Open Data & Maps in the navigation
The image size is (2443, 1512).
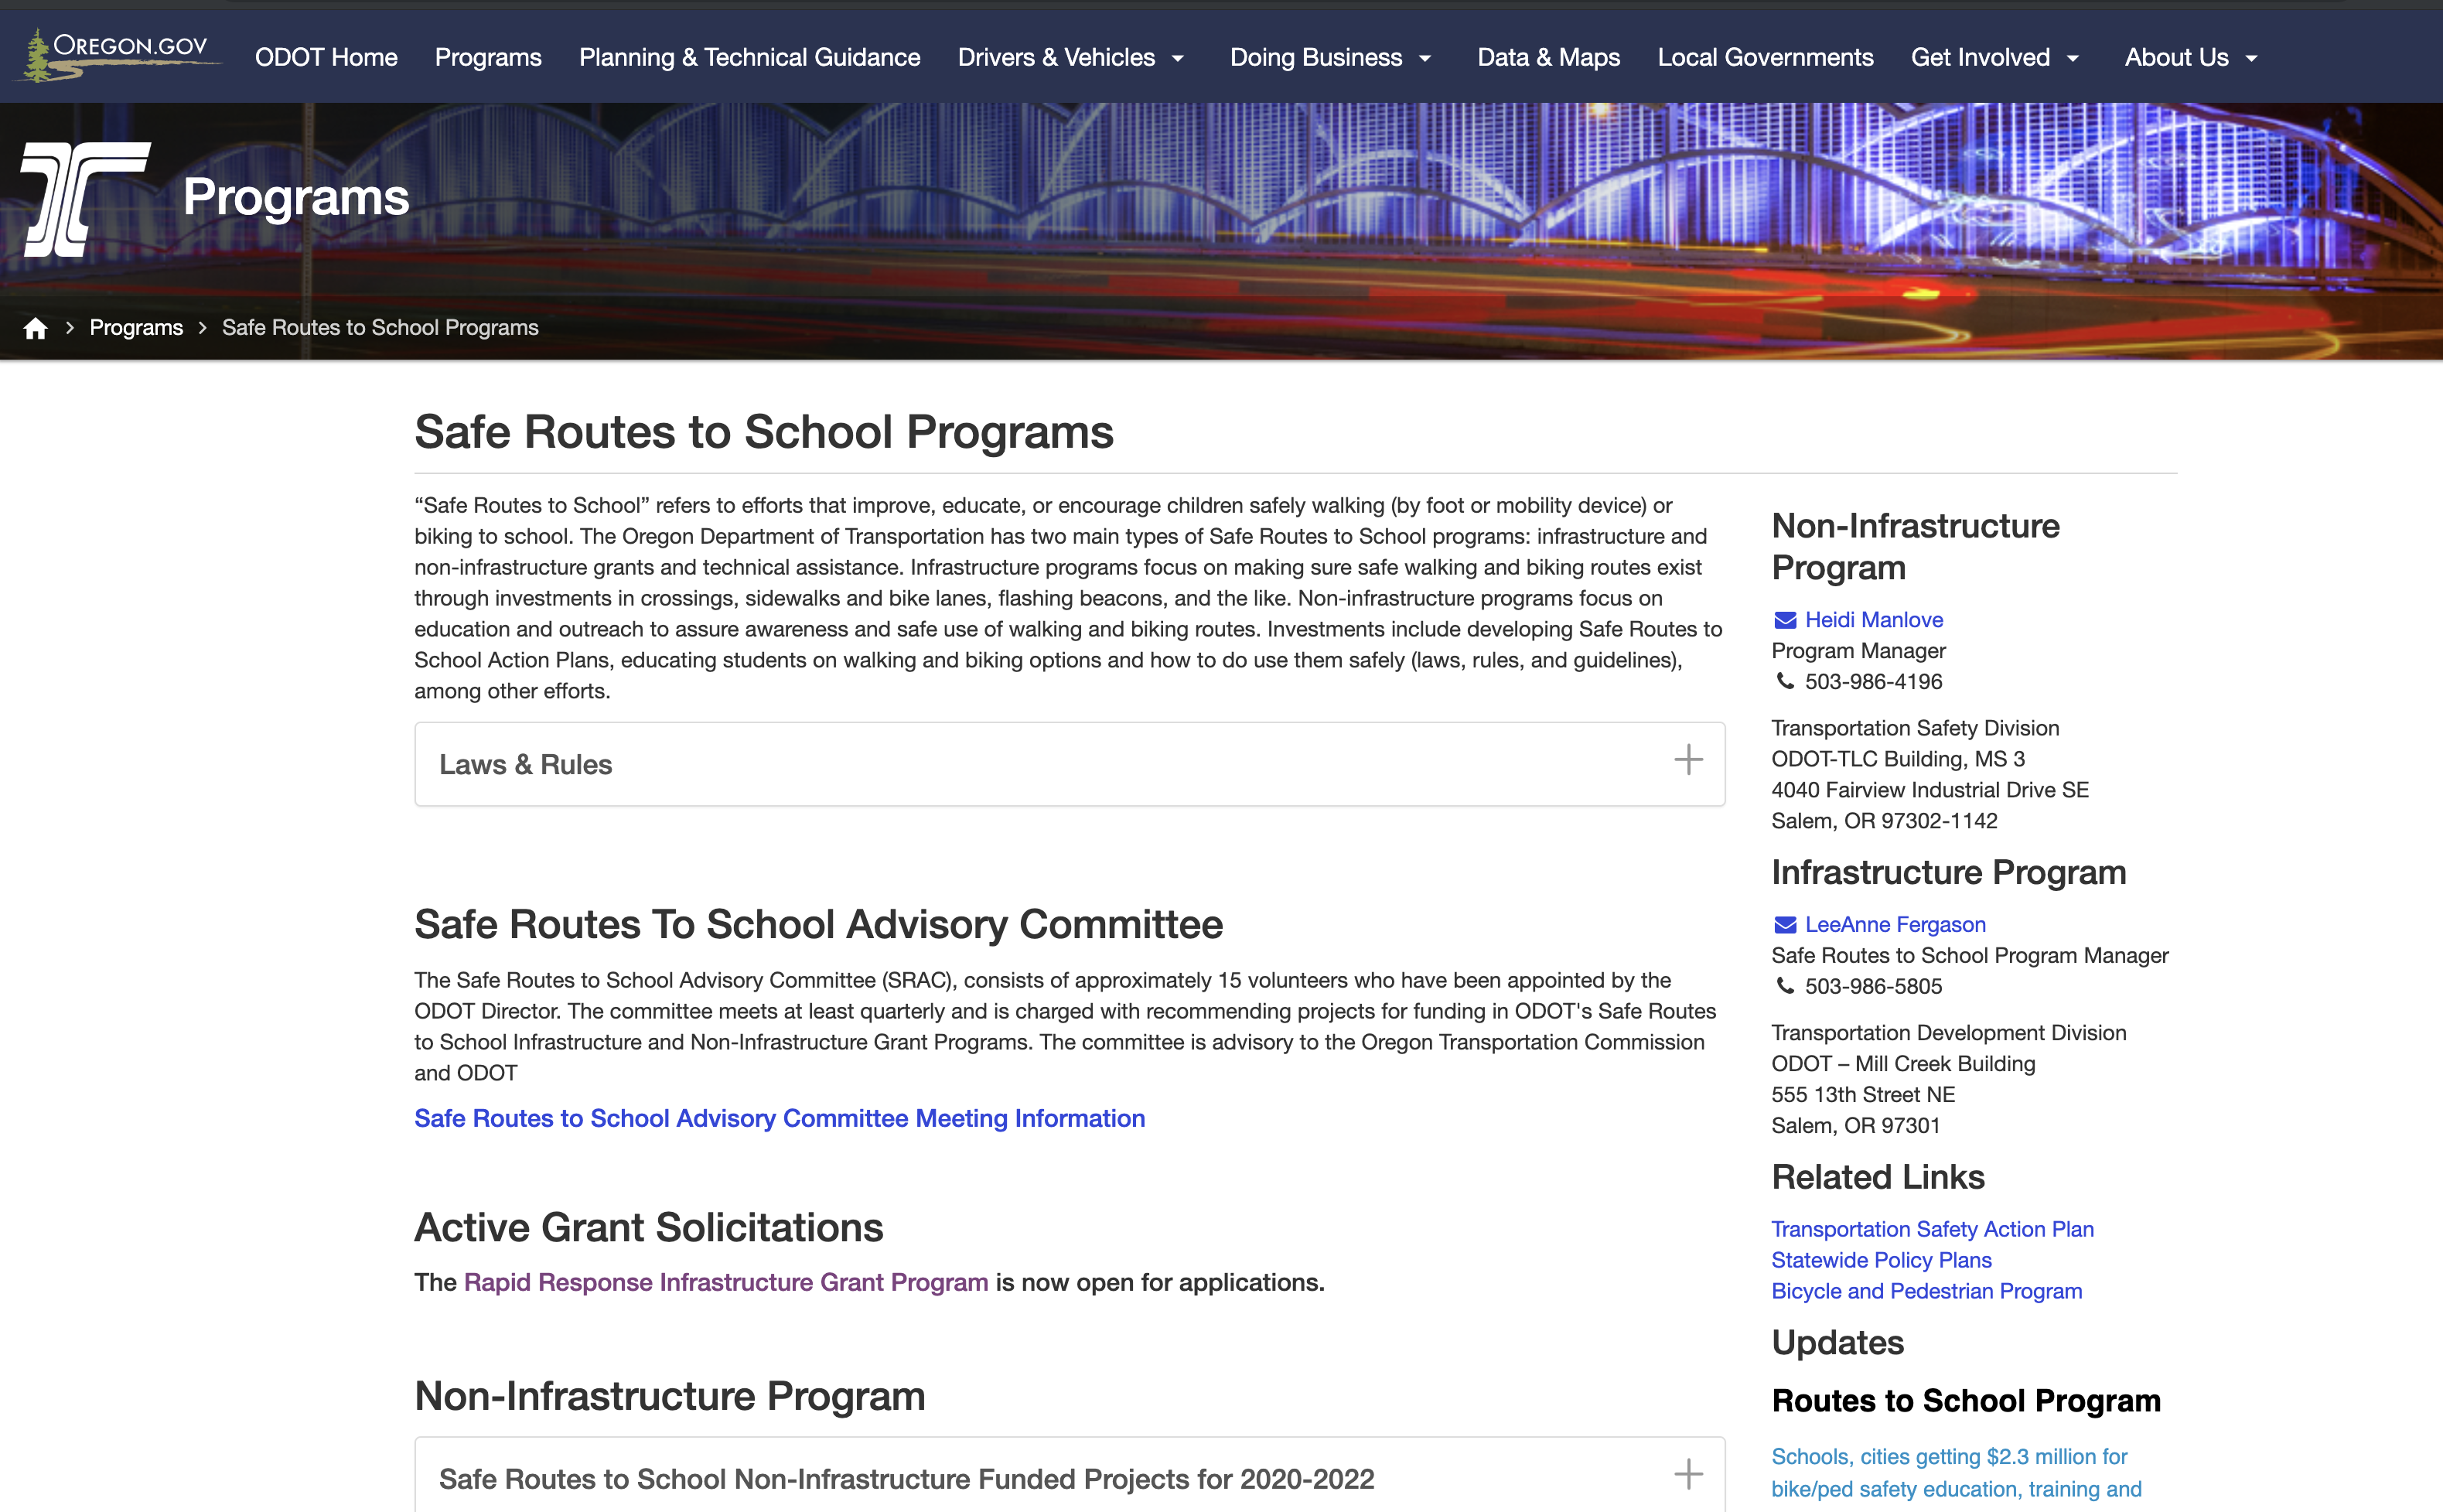coord(1549,58)
